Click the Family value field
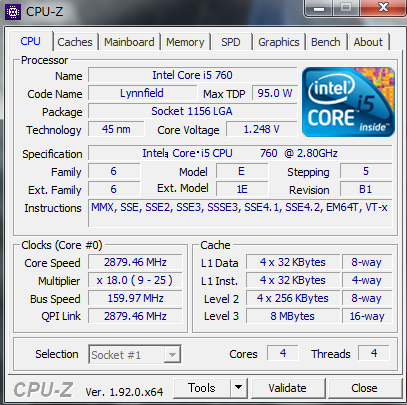The height and width of the screenshot is (405, 407). [x=114, y=171]
